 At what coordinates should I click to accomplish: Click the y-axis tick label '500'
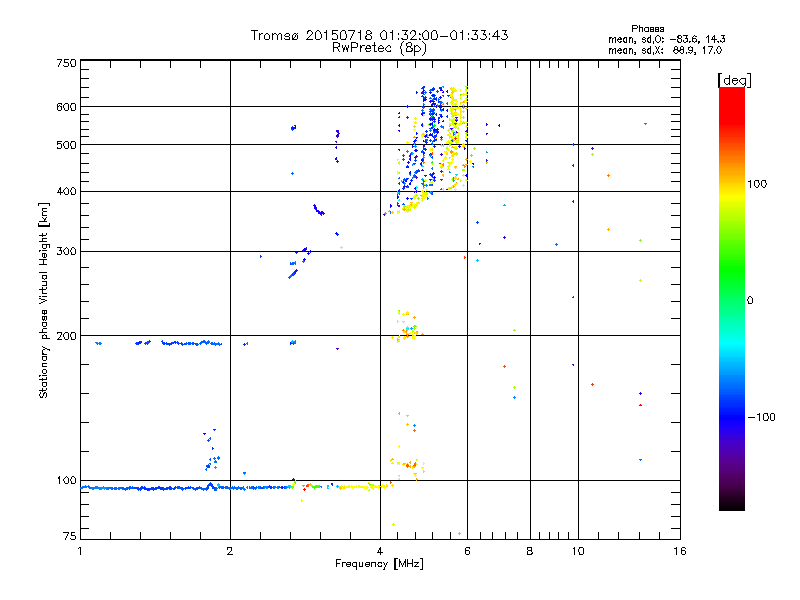(67, 145)
